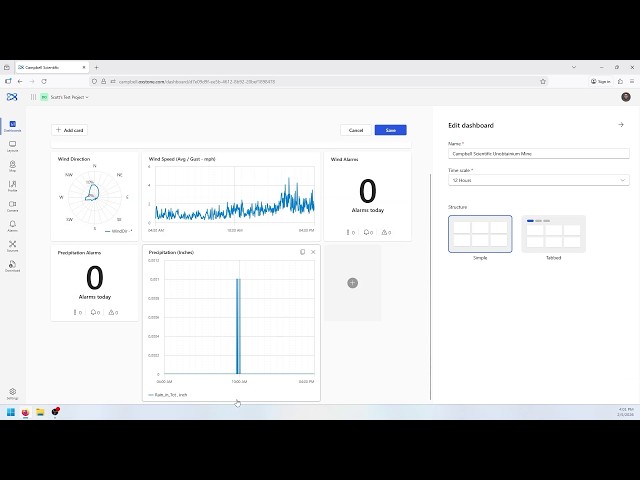Screen dimensions: 640x480
Task: Open the sidebar toggle in browser toolbar
Action: tap(8, 81)
